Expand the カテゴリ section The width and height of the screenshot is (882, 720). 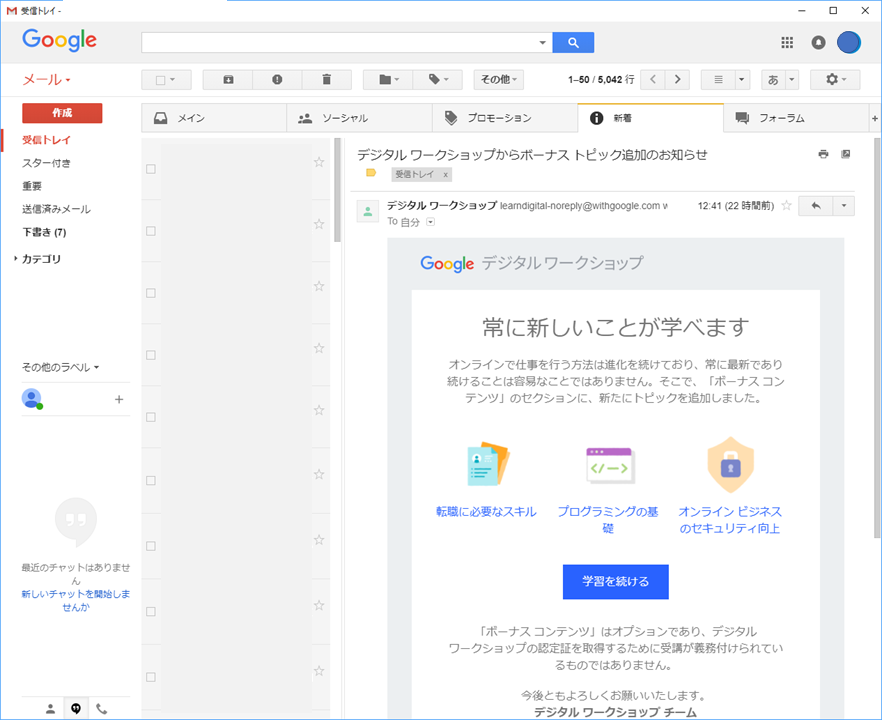(15, 259)
